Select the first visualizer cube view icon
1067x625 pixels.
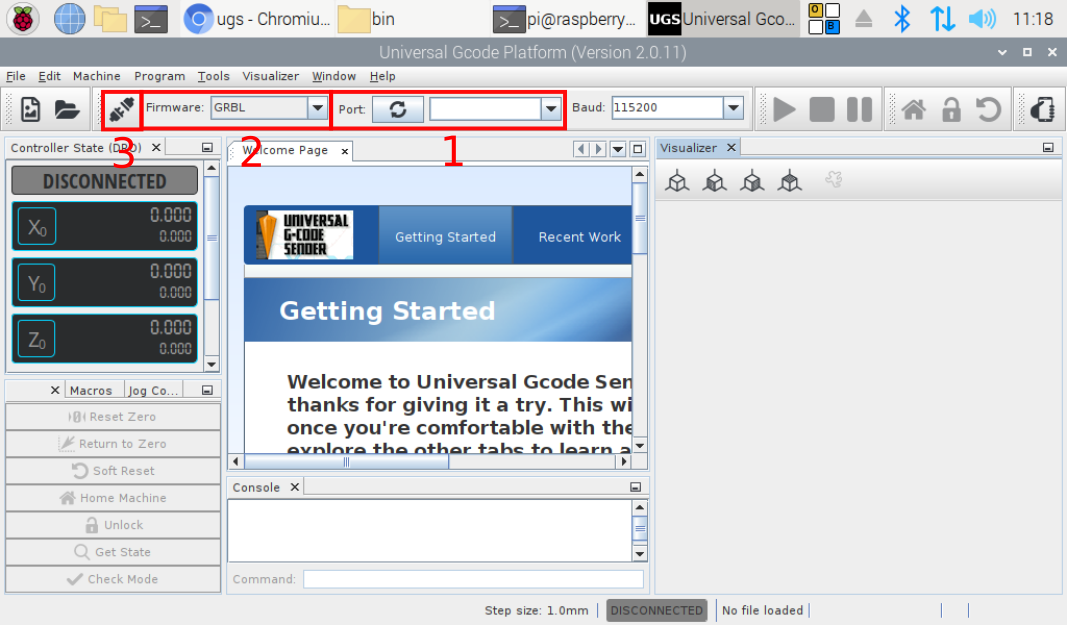pyautogui.click(x=677, y=181)
